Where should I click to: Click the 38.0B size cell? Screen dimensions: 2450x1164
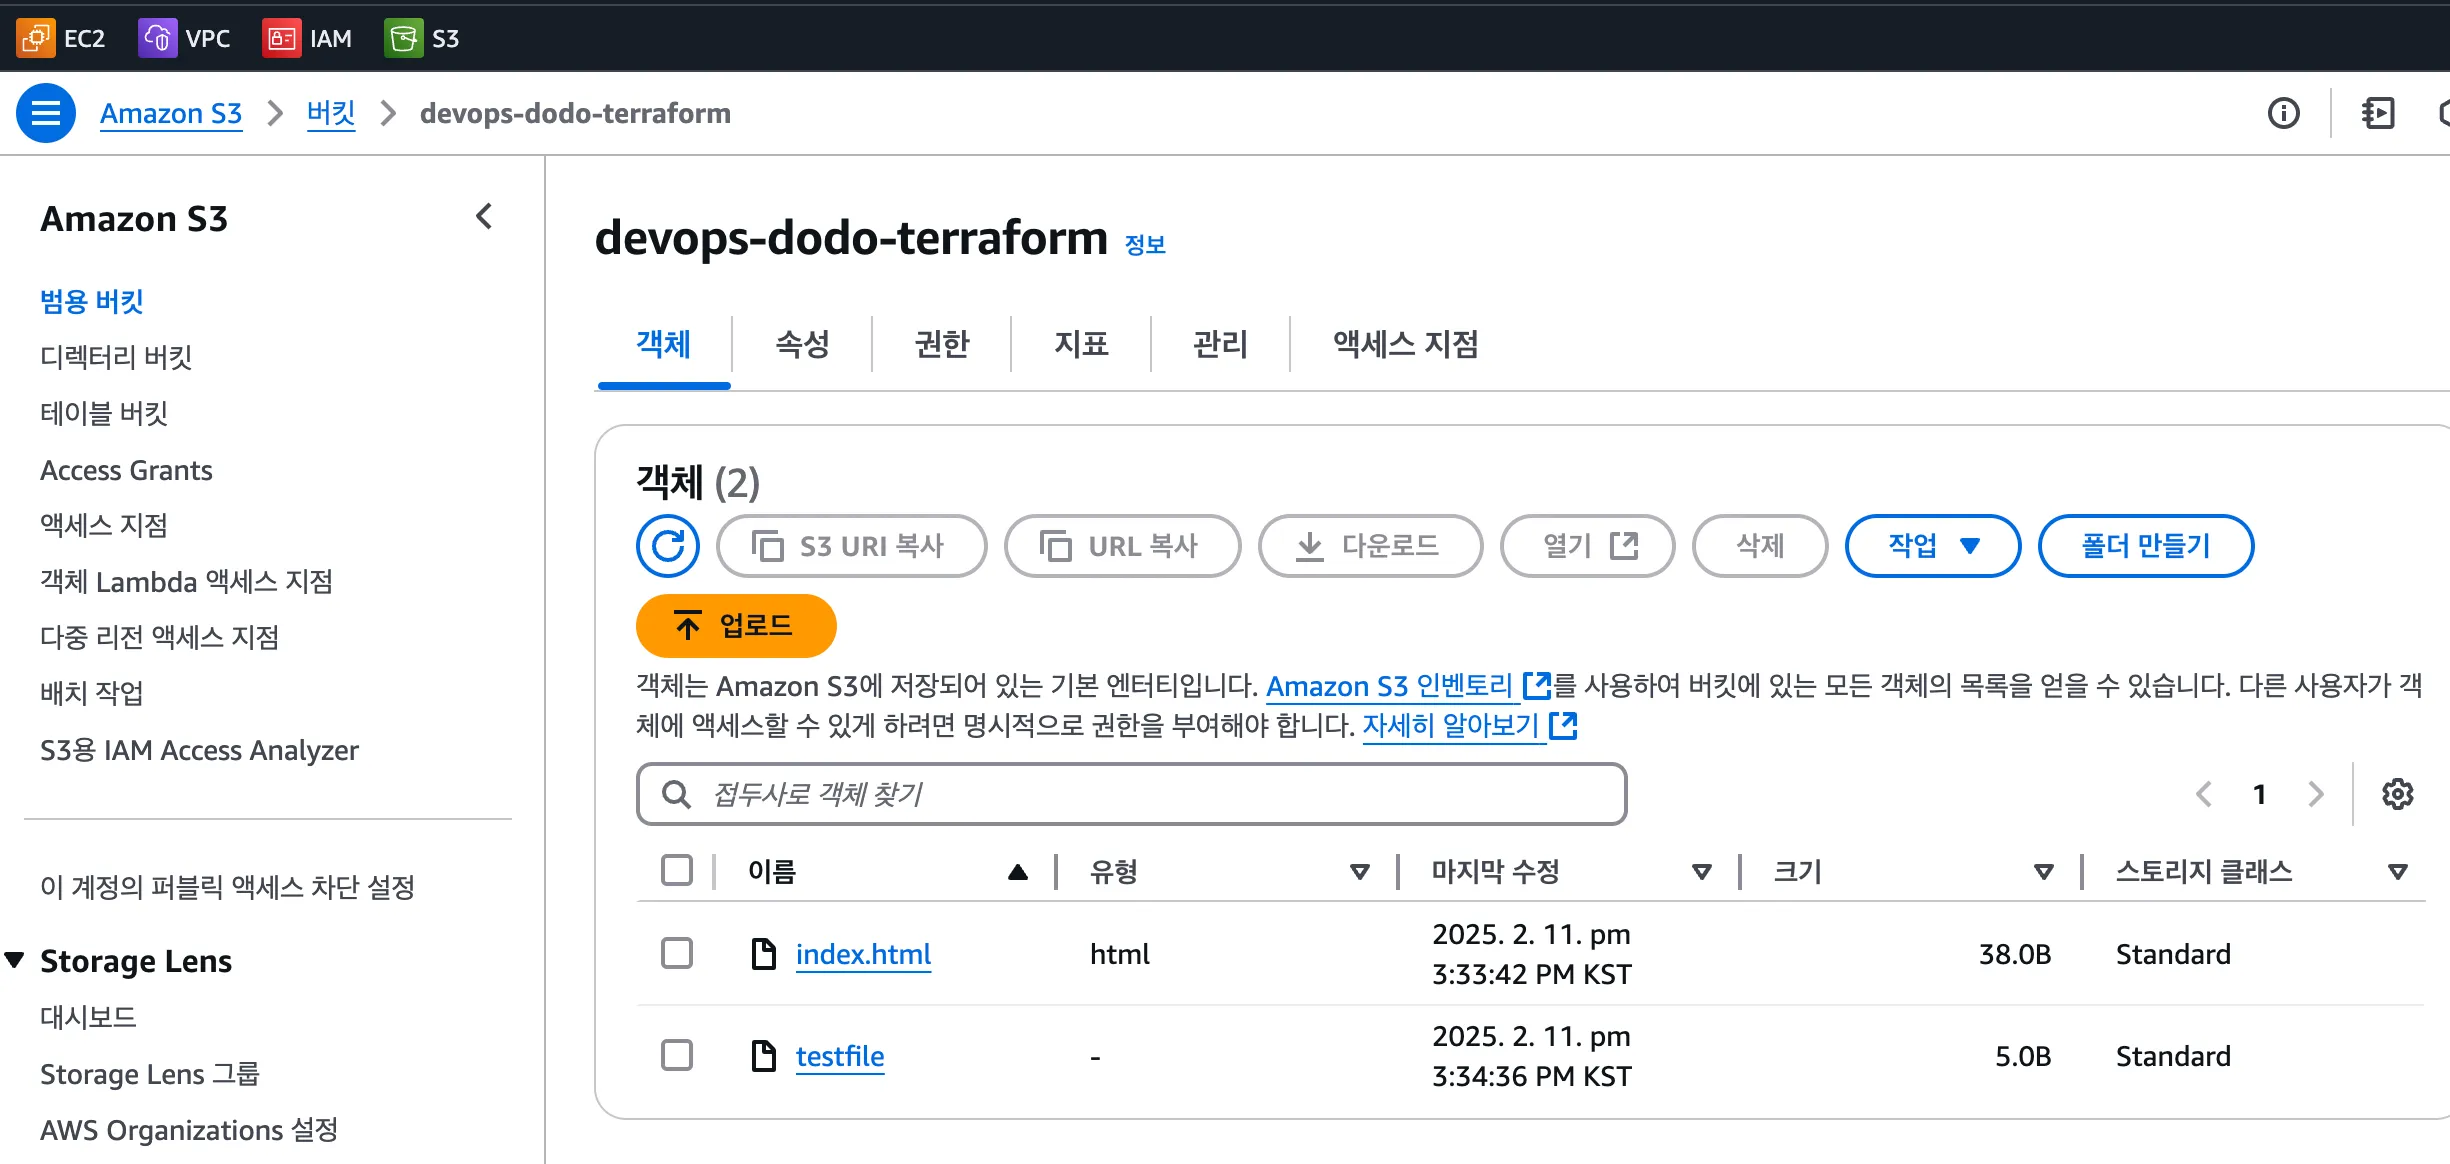[2015, 954]
